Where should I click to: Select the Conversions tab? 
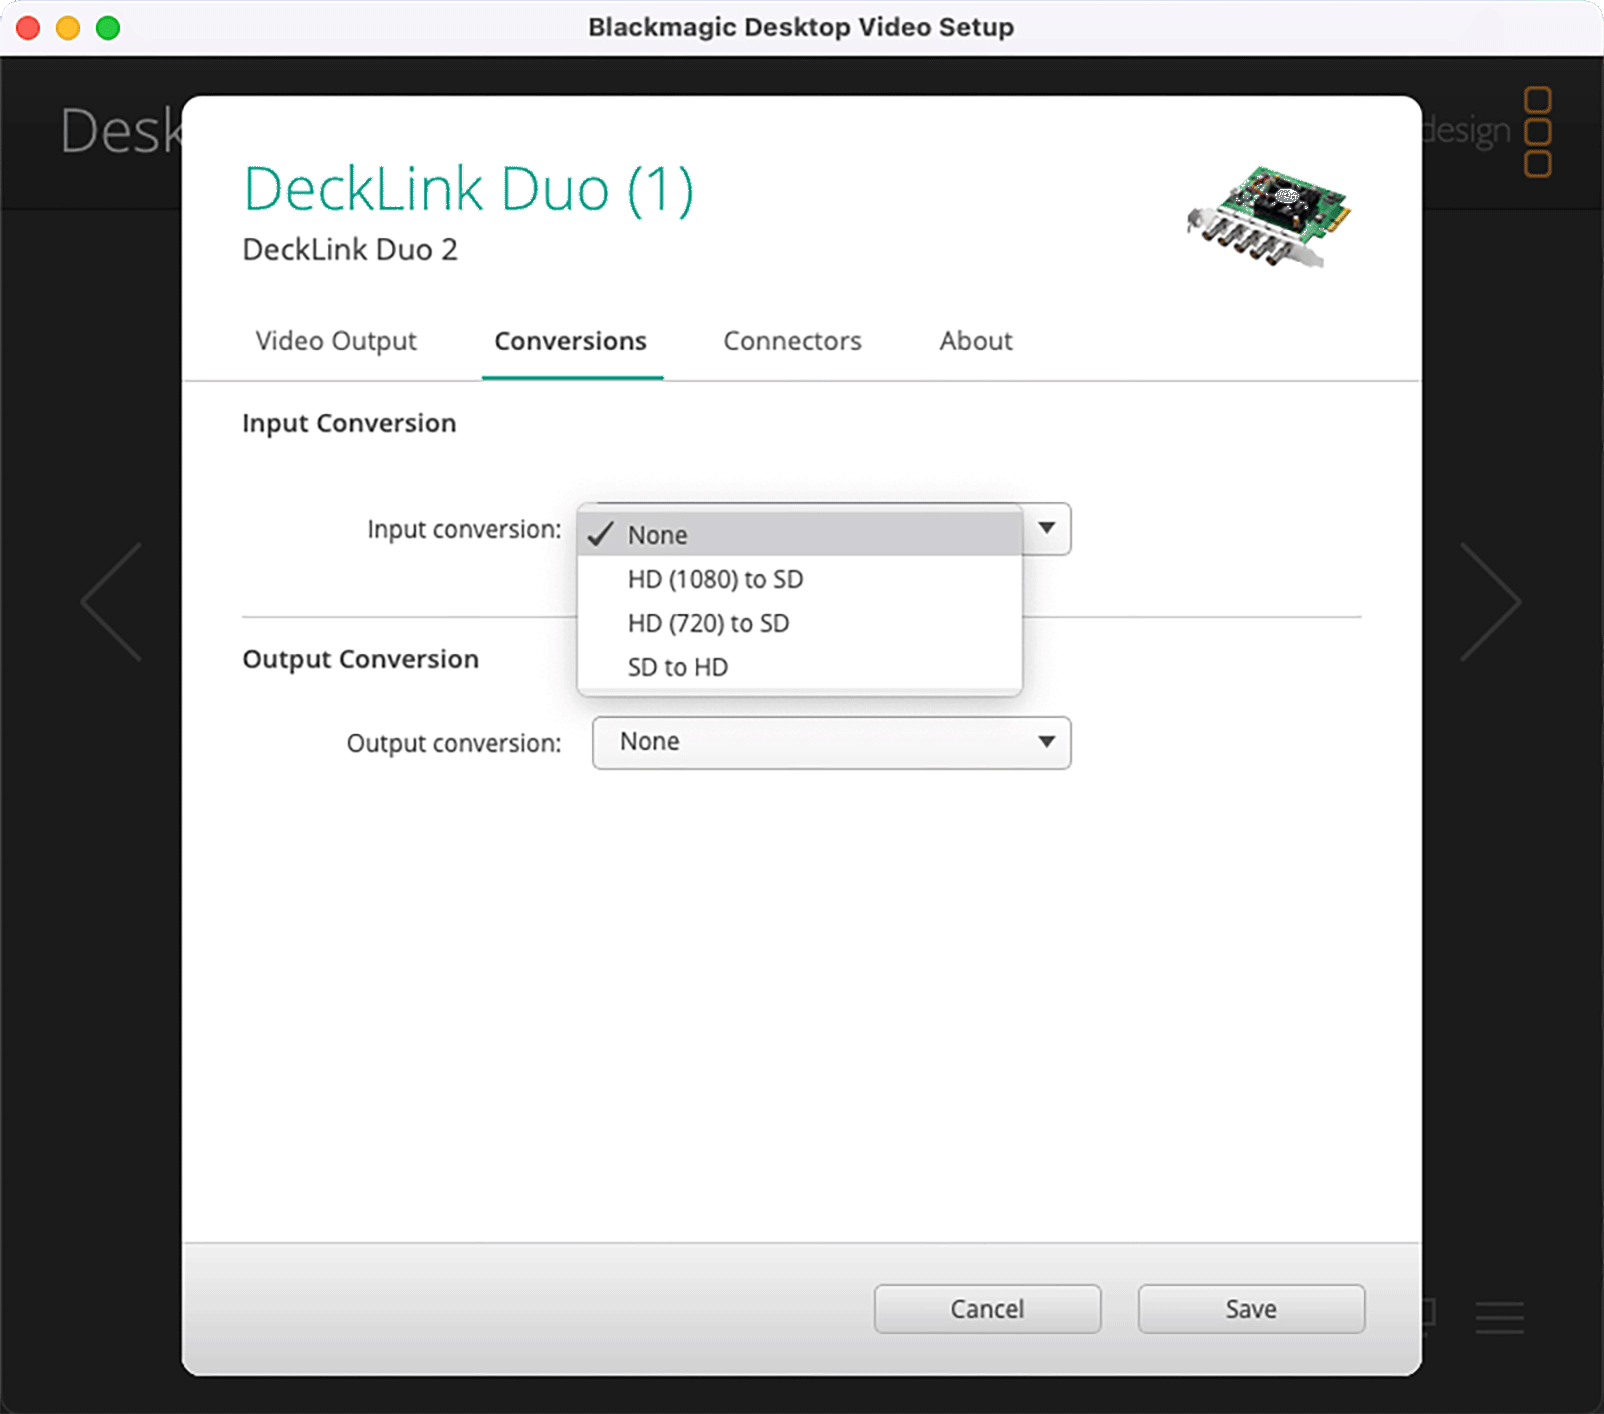tap(571, 341)
